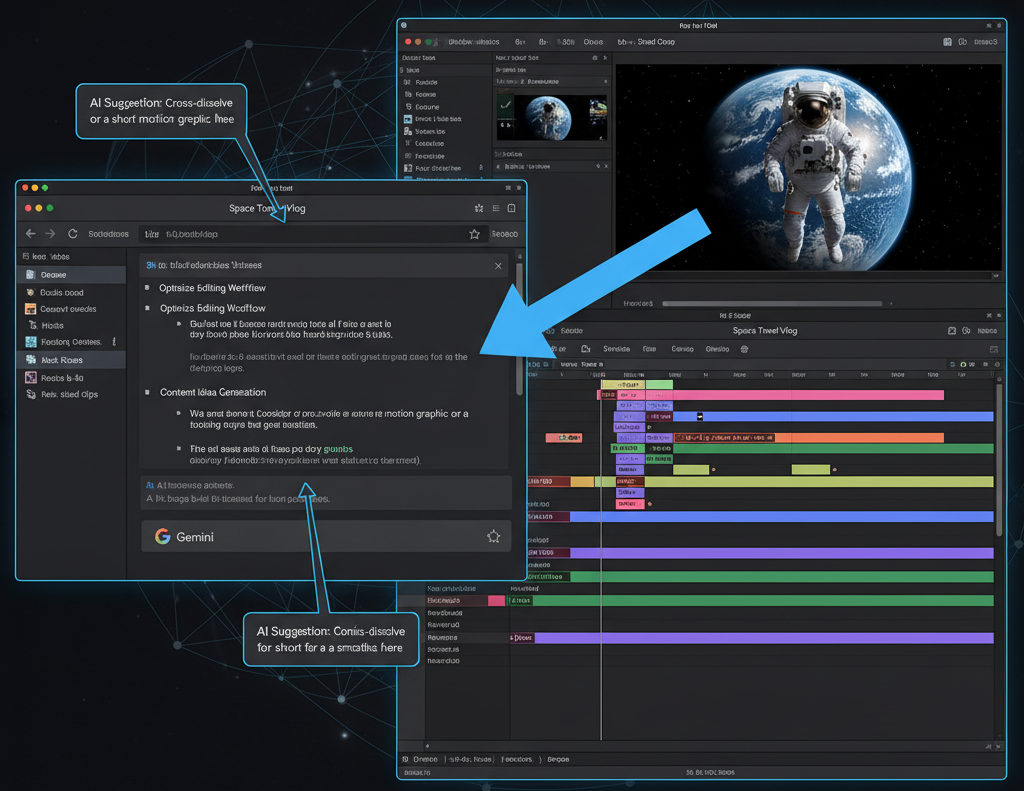Click folder export icon in timeline toolbar
The height and width of the screenshot is (791, 1024).
586,349
